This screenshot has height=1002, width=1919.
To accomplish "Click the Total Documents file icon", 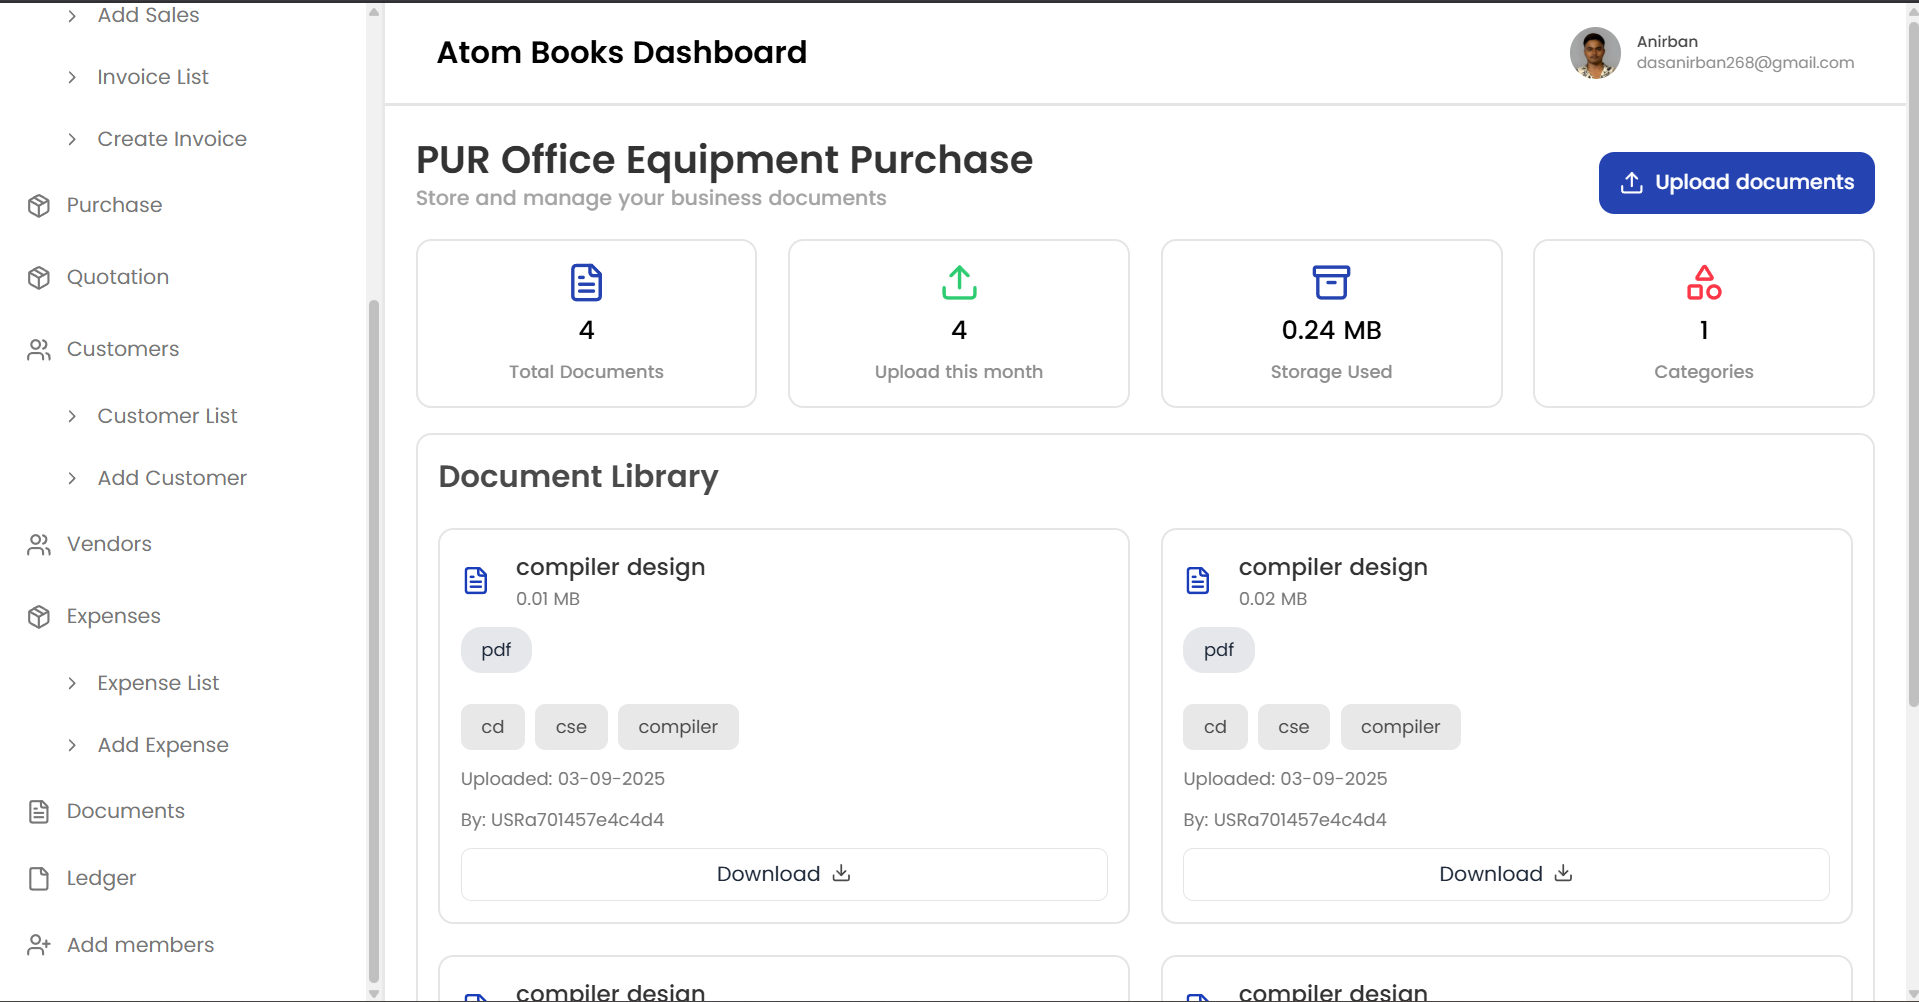I will coord(586,283).
